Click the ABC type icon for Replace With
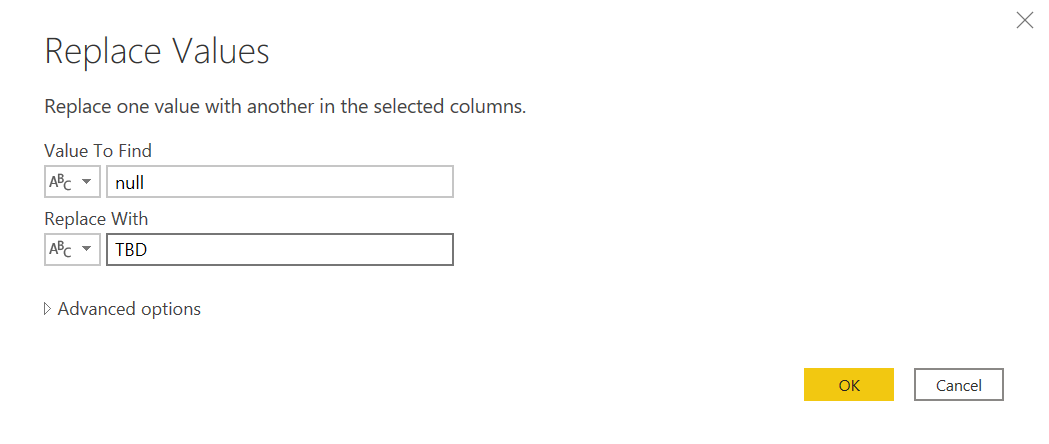 (x=60, y=249)
